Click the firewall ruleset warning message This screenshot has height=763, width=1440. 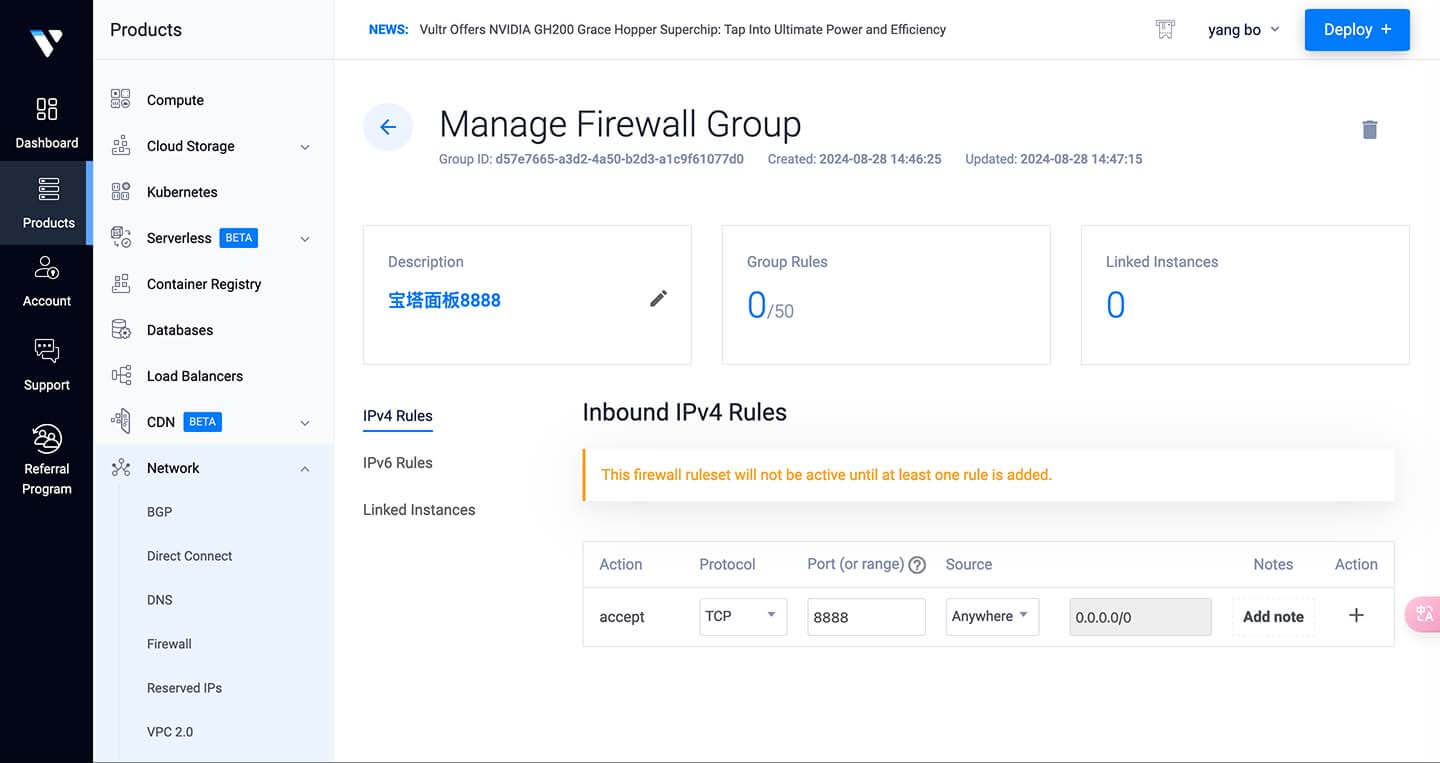click(x=826, y=475)
